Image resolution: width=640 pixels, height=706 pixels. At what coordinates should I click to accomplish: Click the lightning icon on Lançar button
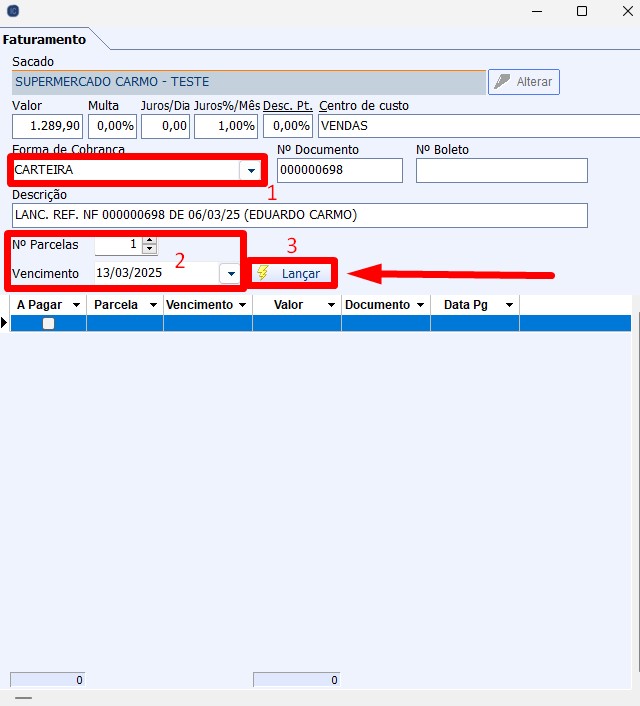coord(263,273)
